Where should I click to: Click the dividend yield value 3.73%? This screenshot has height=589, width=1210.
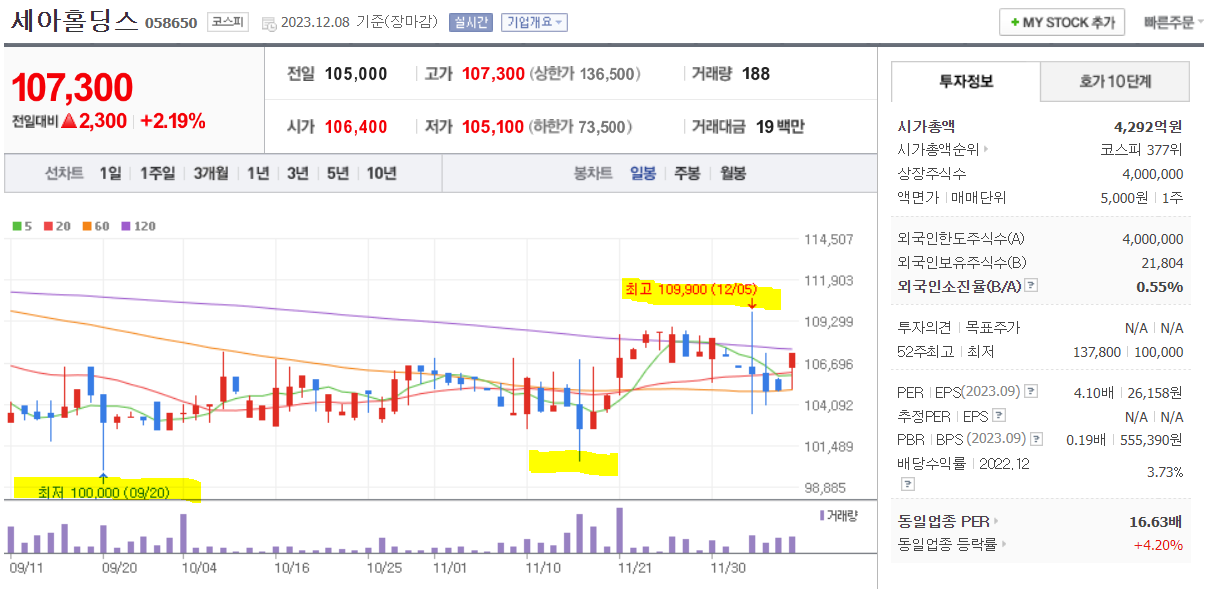pyautogui.click(x=1165, y=472)
